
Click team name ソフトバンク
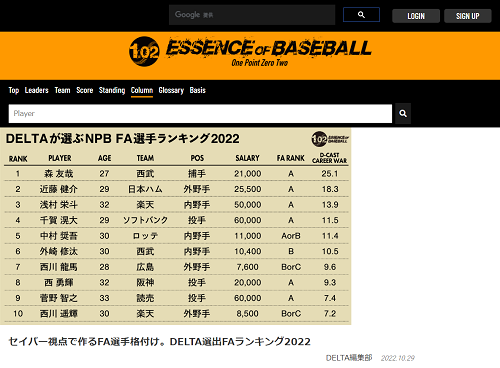tap(145, 220)
